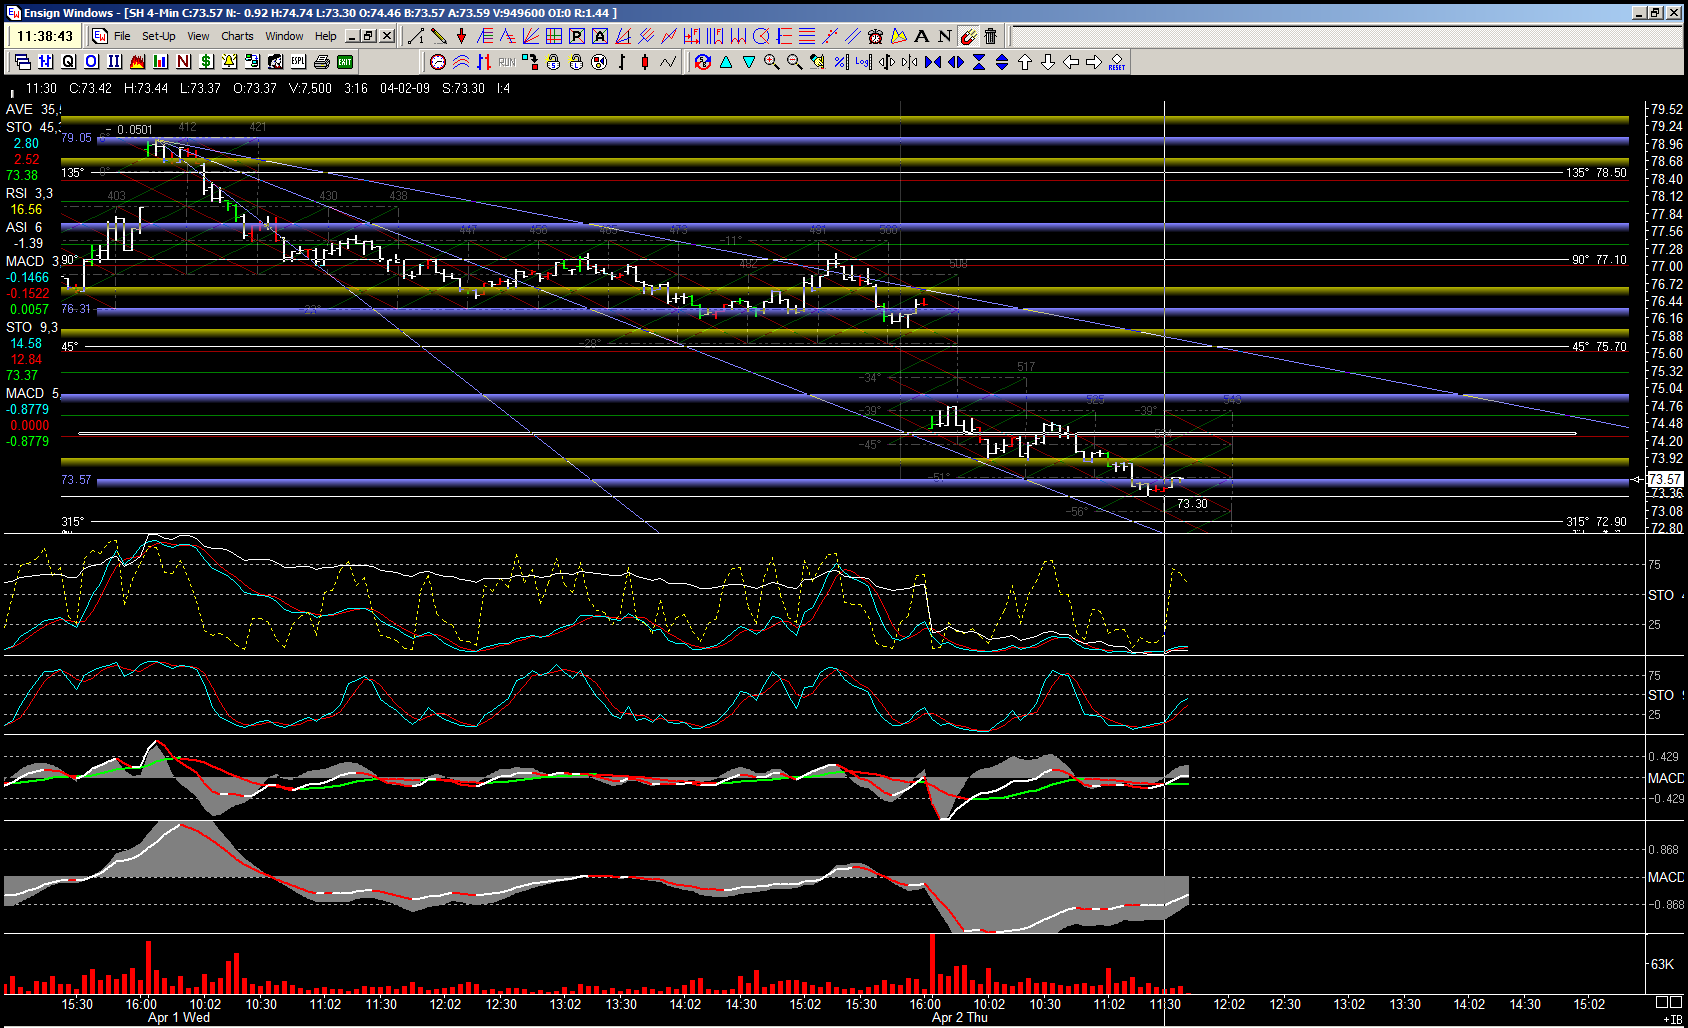Click the RESET diamond icon
Viewport: 1688px width, 1028px height.
click(1117, 62)
